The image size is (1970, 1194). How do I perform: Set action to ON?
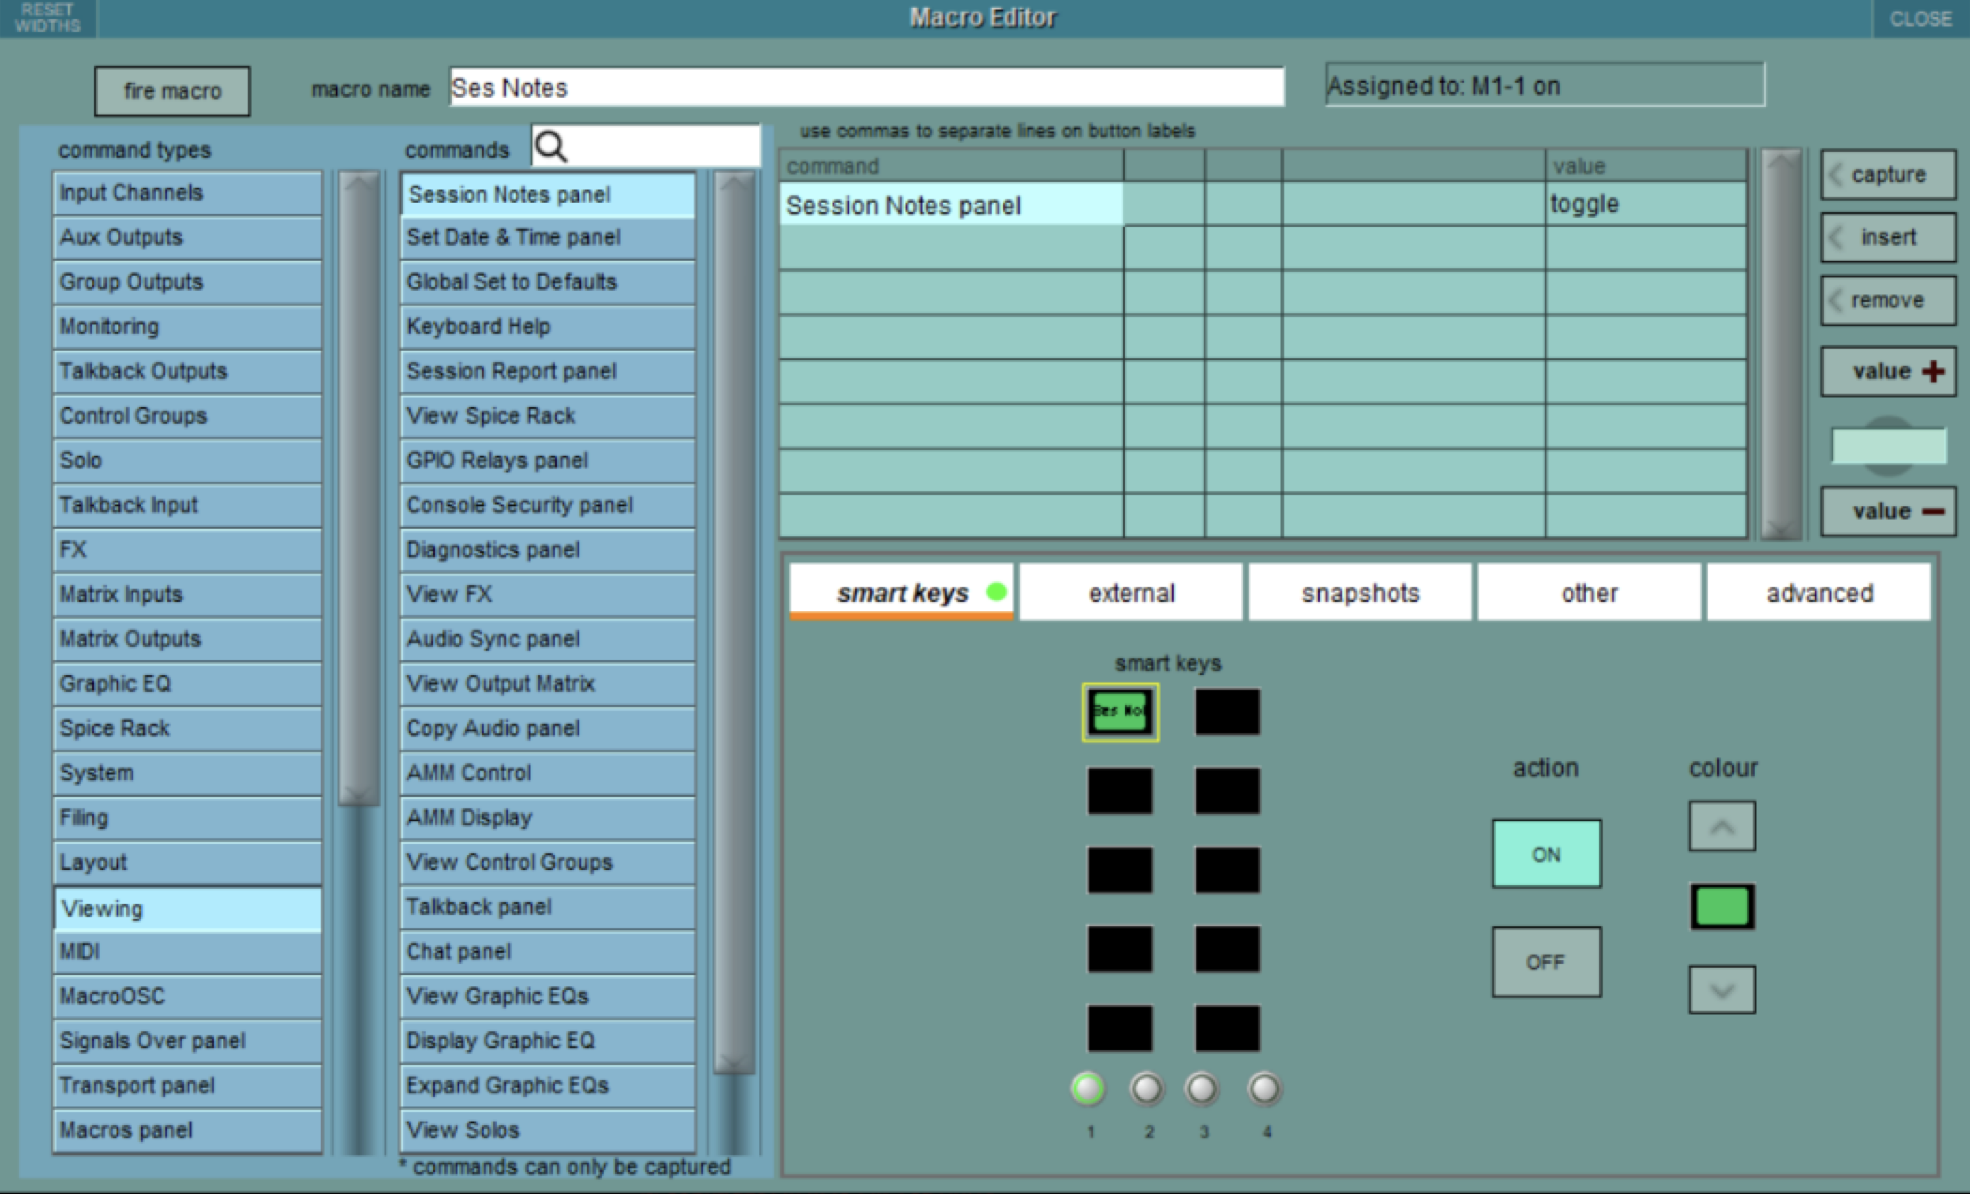(1545, 854)
